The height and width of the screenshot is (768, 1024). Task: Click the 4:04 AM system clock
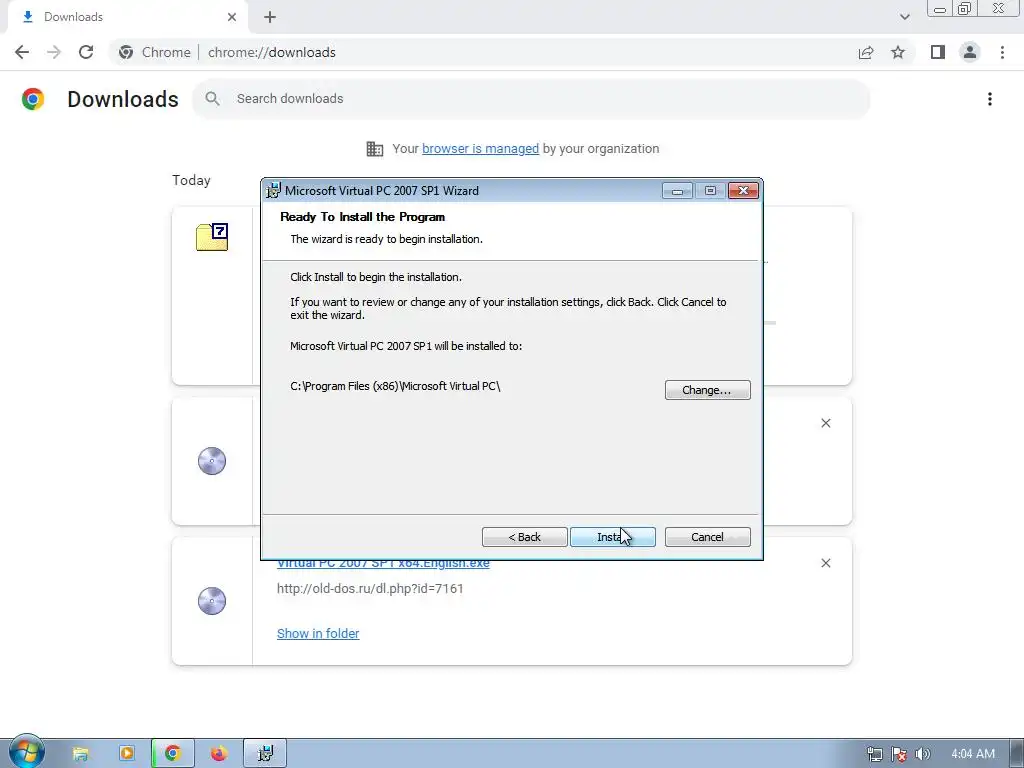(973, 754)
